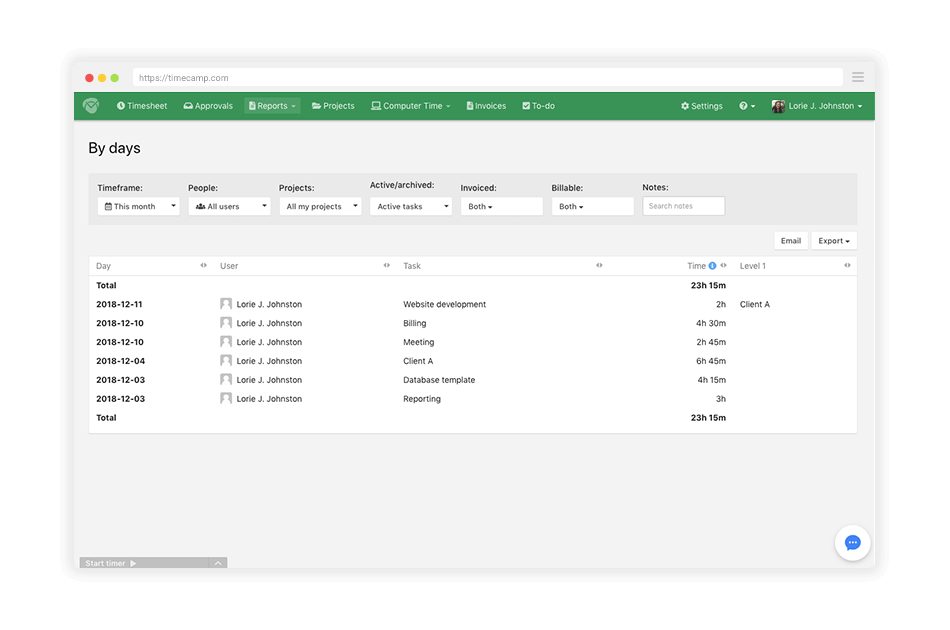Click resize arrows icon in User column

[x=387, y=266]
